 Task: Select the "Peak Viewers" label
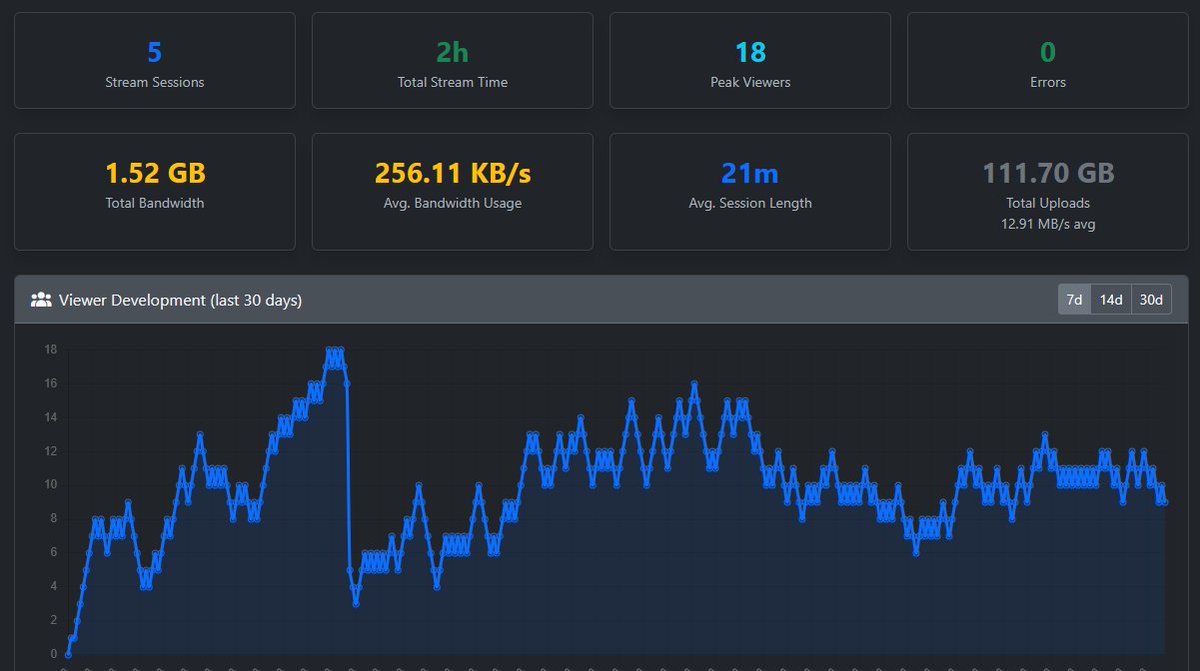click(x=750, y=82)
